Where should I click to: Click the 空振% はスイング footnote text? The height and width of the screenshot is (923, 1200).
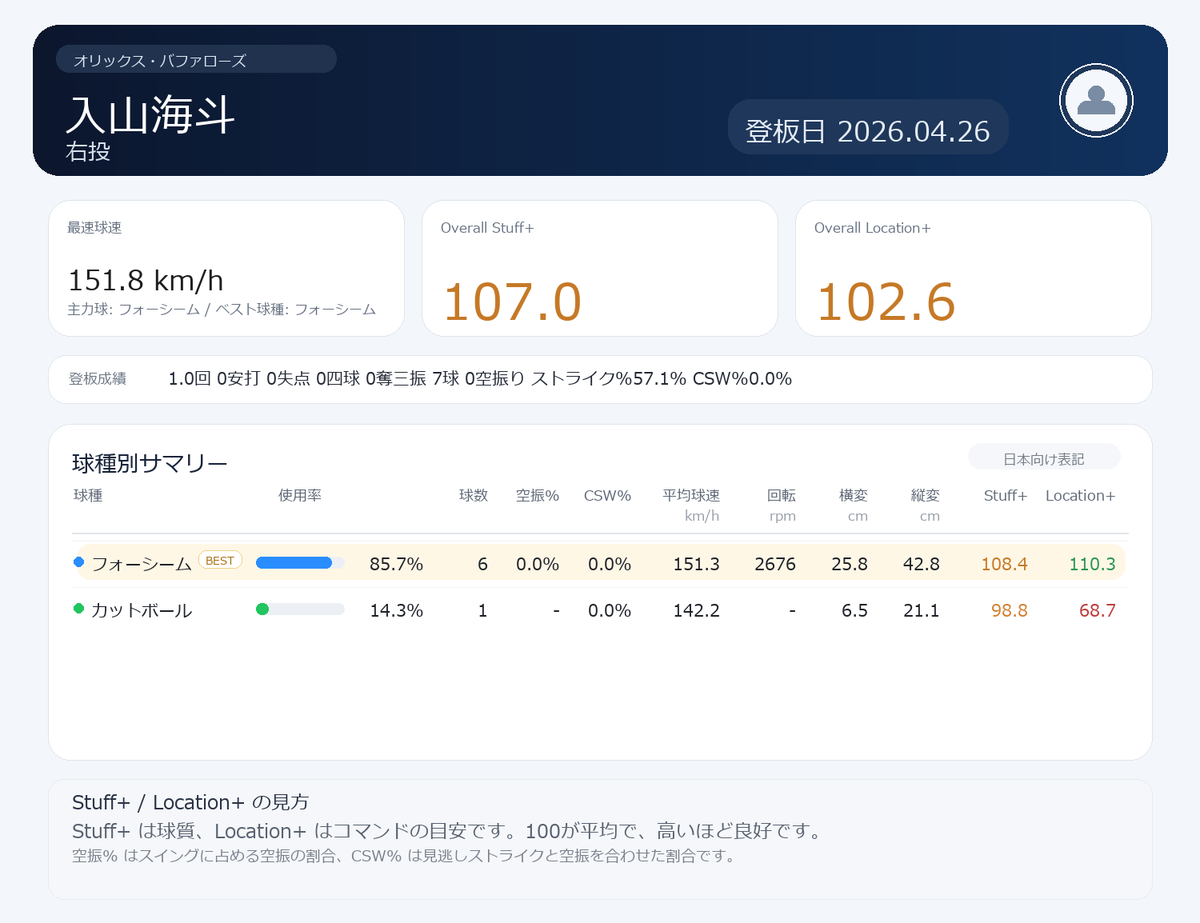pos(403,856)
